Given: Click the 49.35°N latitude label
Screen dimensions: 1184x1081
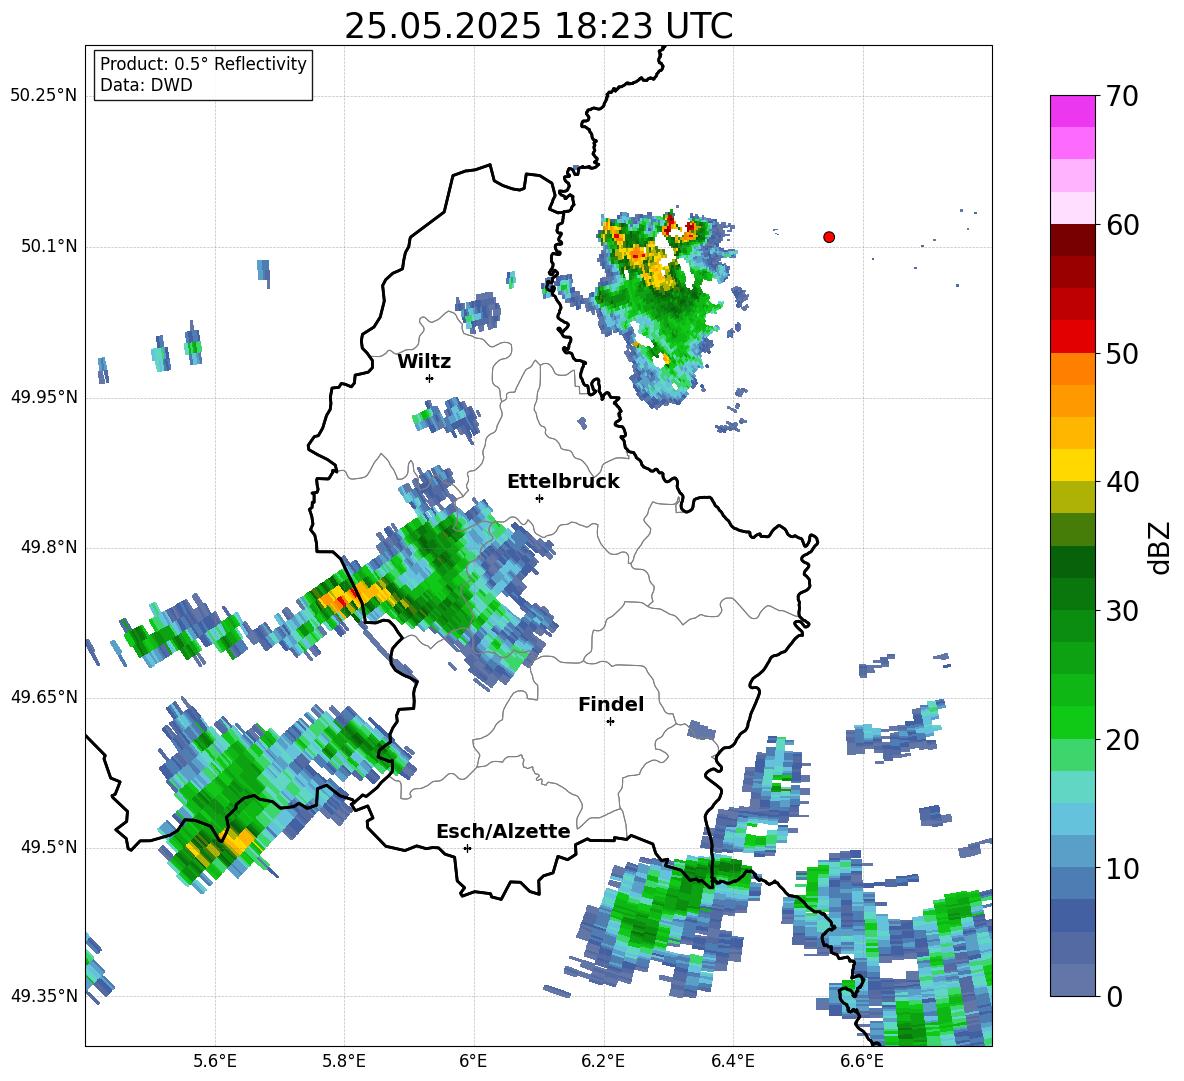Looking at the screenshot, I should point(43,996).
